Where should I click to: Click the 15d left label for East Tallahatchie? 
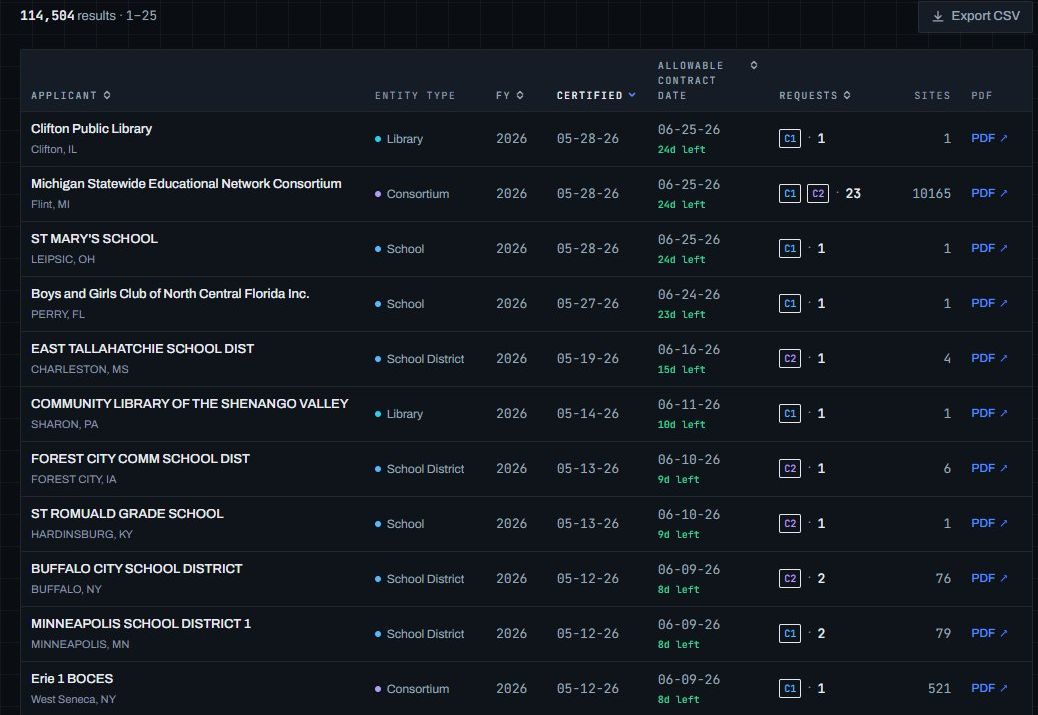[x=681, y=369]
